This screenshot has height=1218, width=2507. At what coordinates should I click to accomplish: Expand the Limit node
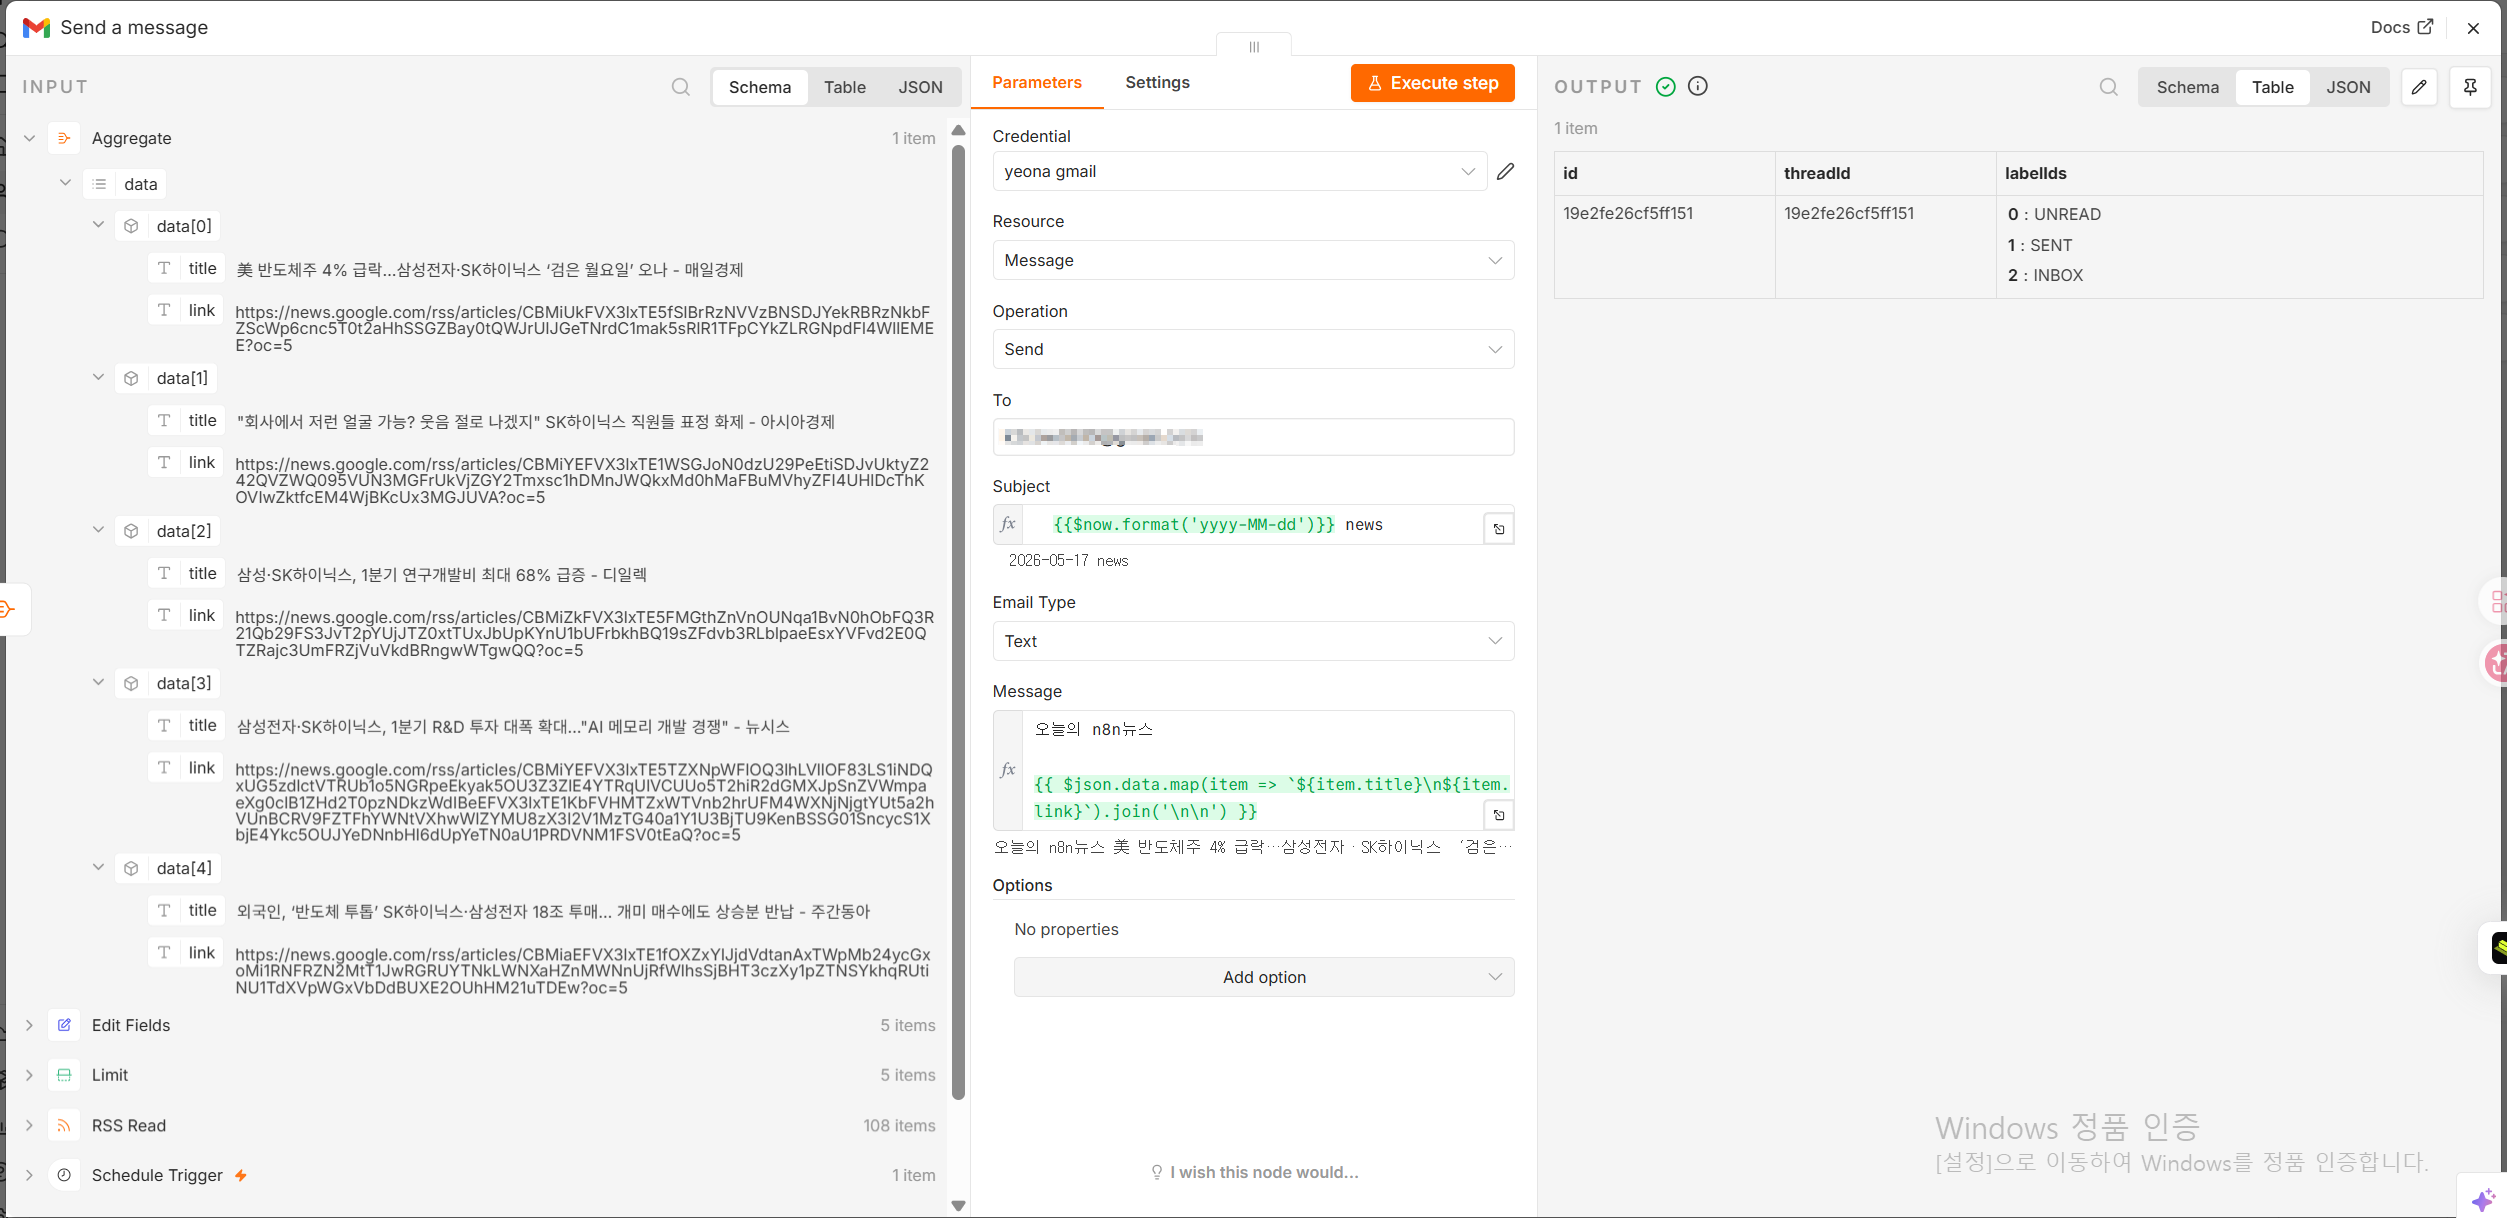[30, 1075]
